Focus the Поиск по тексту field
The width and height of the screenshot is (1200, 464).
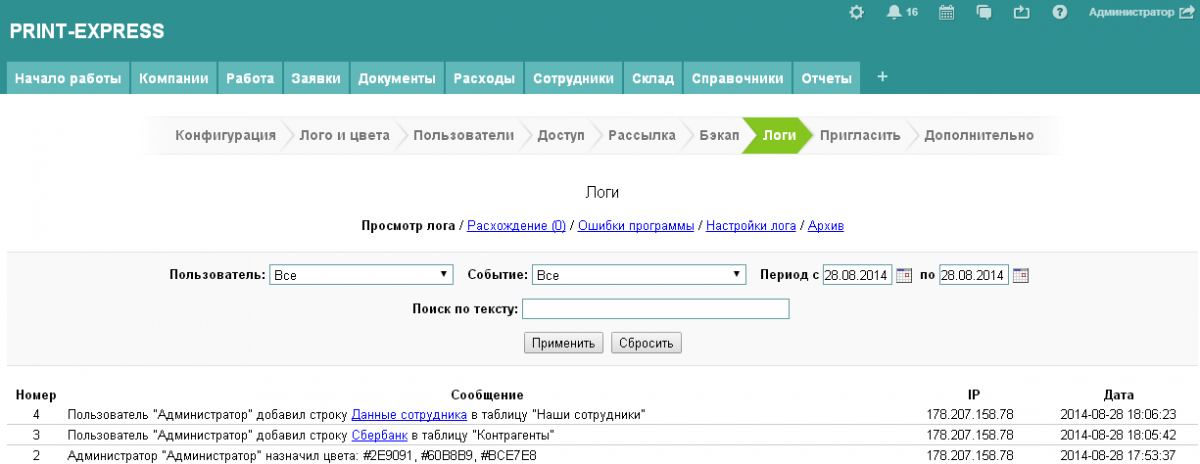pos(655,310)
